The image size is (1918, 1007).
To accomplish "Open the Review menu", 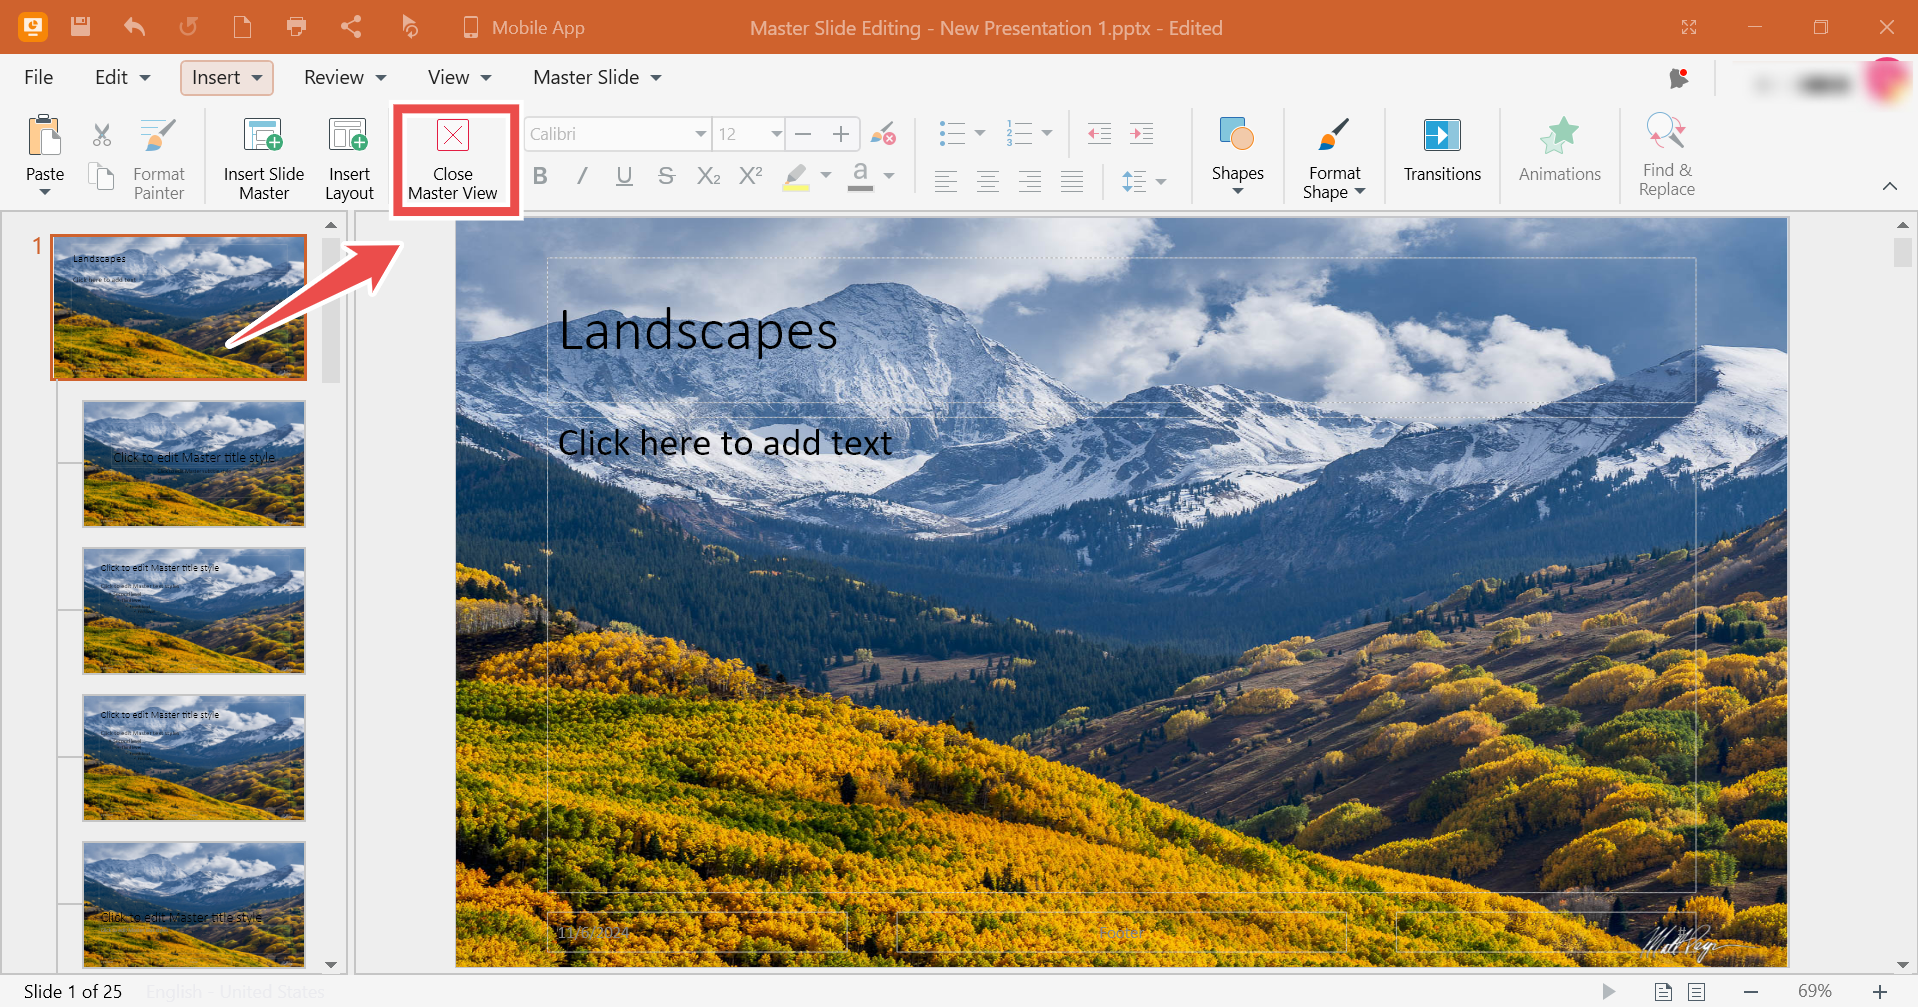I will coord(345,77).
